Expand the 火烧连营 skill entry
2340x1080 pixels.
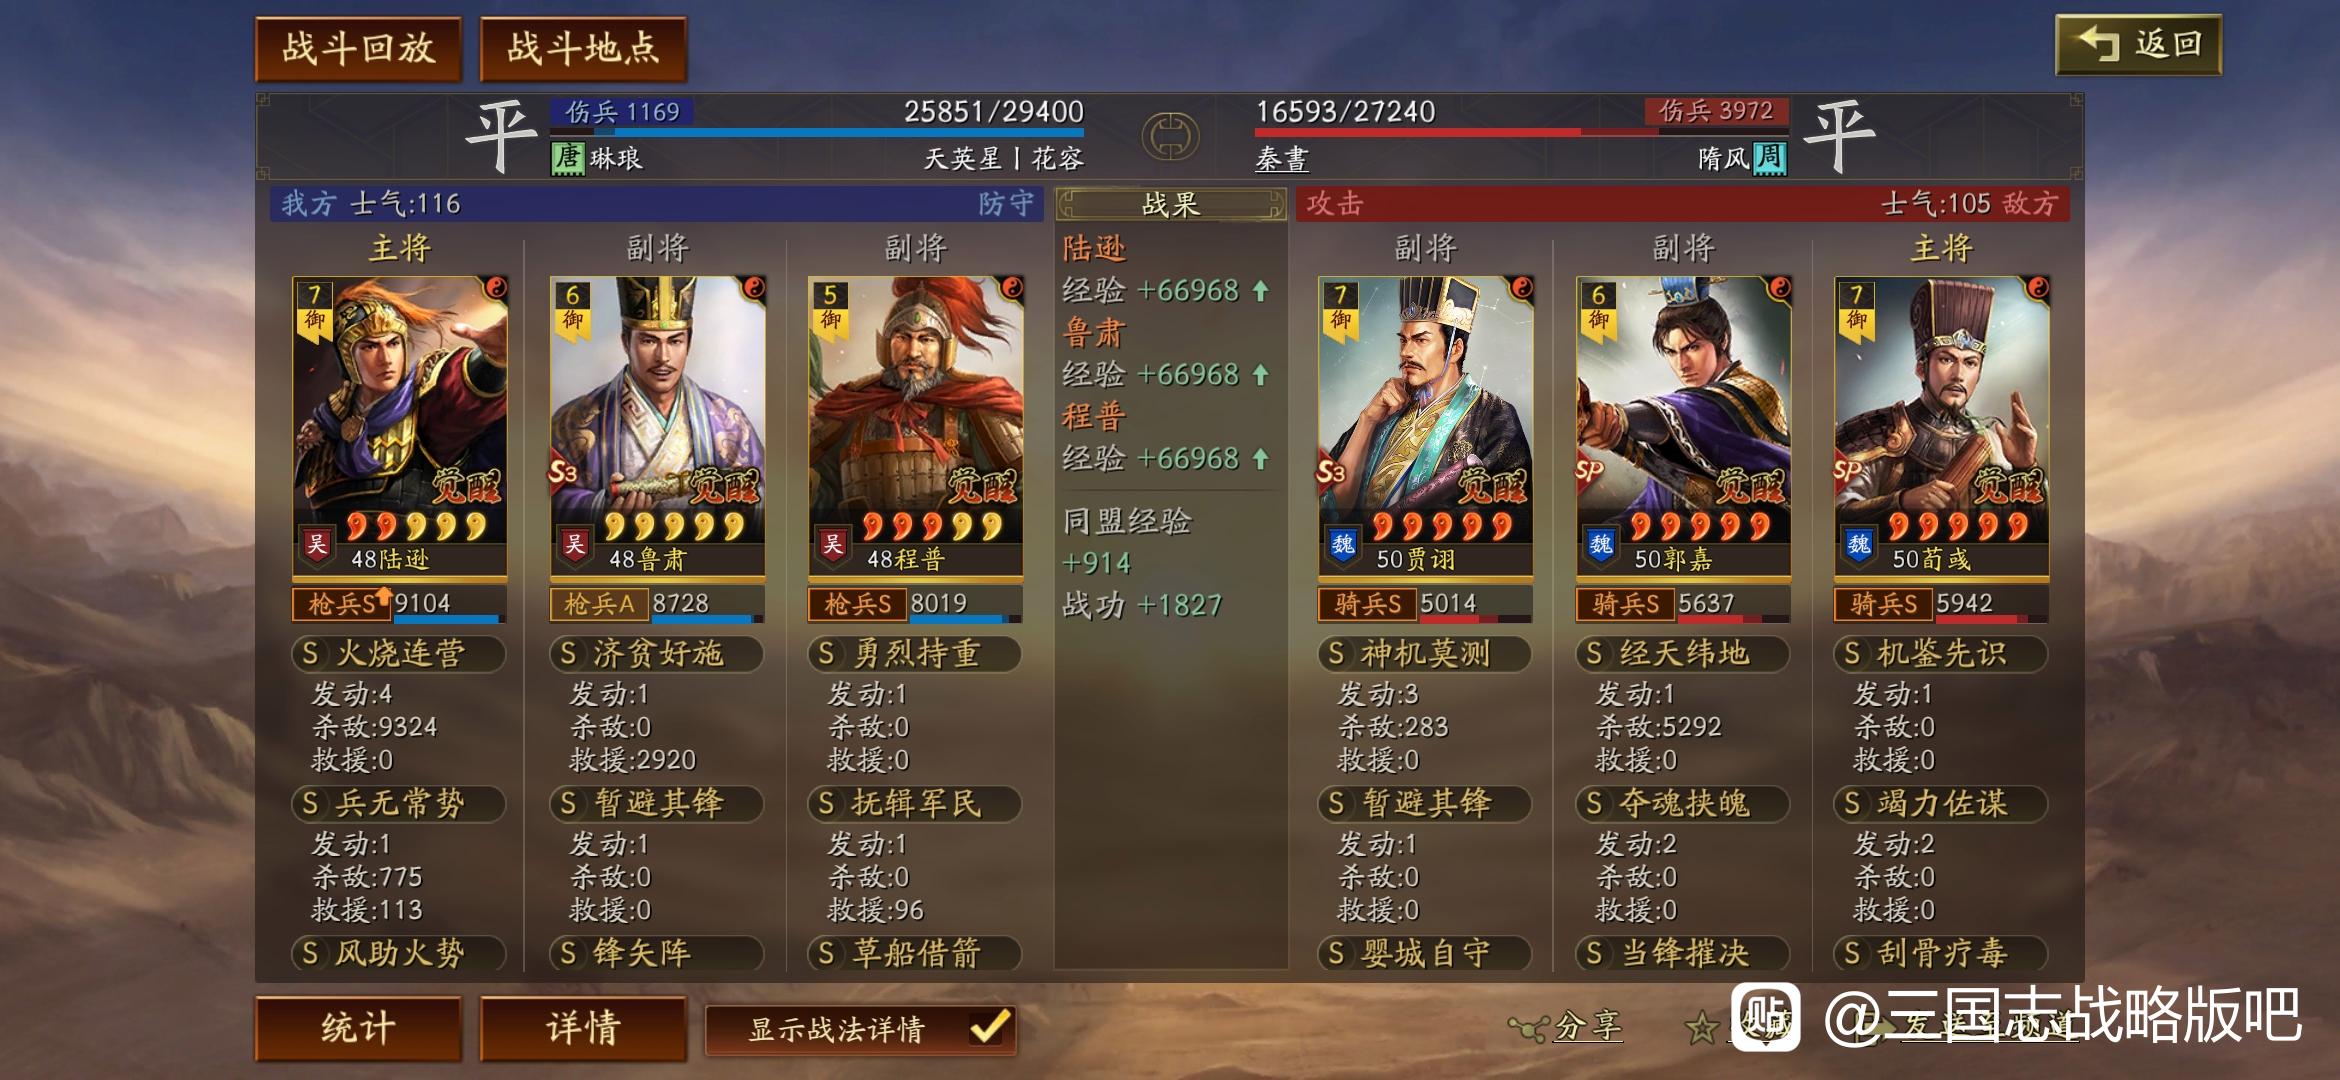pyautogui.click(x=399, y=654)
